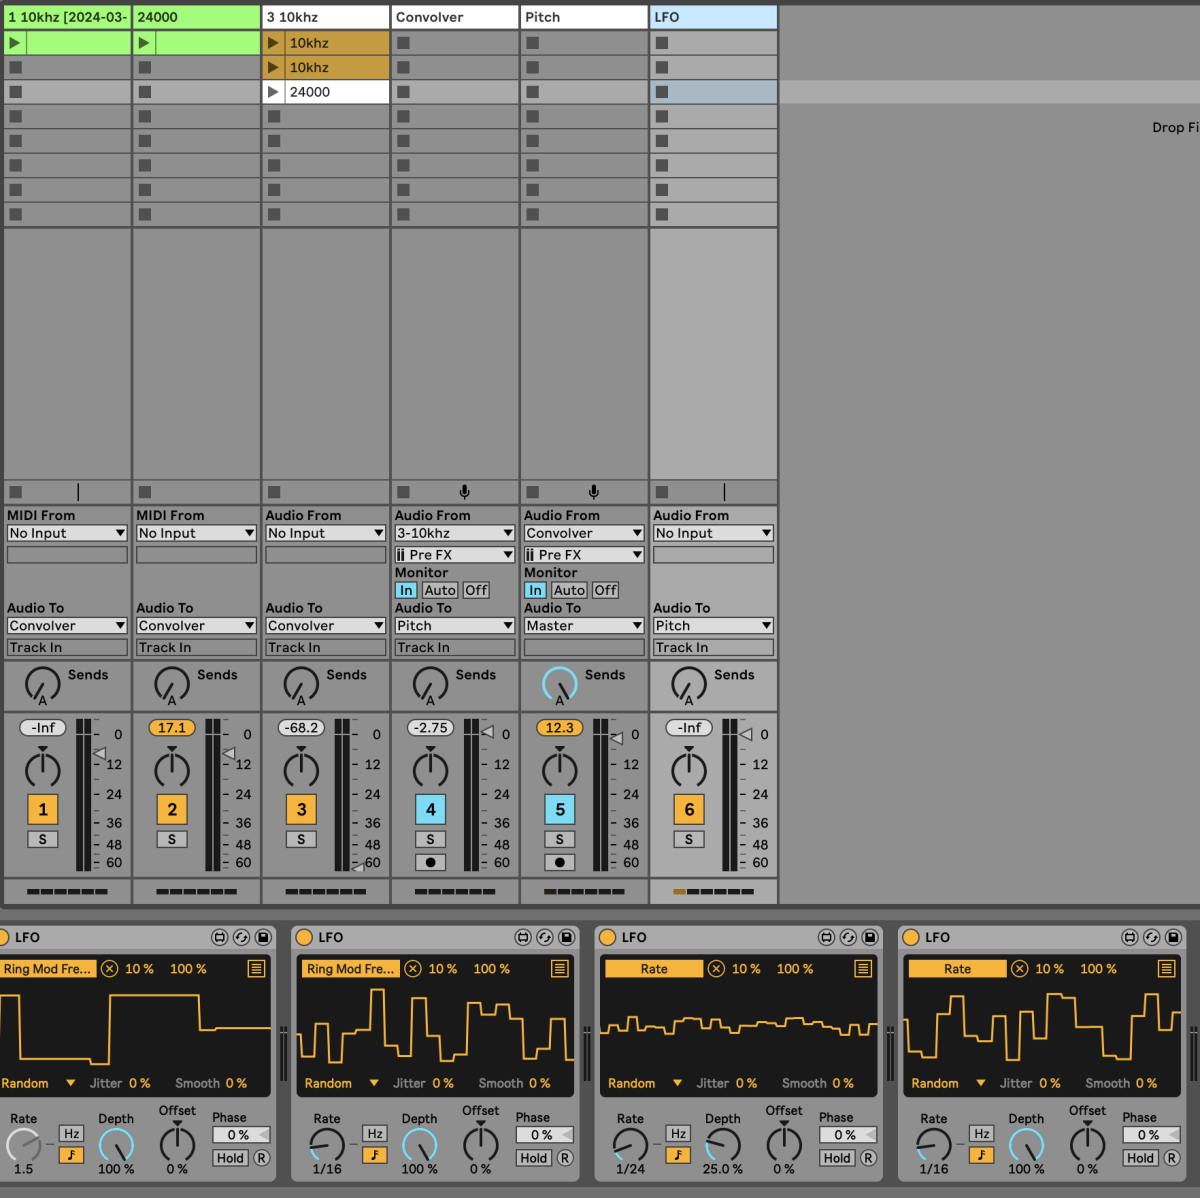
Task: Click the Offset knob on the LFO with rate 1/24
Action: (784, 1142)
